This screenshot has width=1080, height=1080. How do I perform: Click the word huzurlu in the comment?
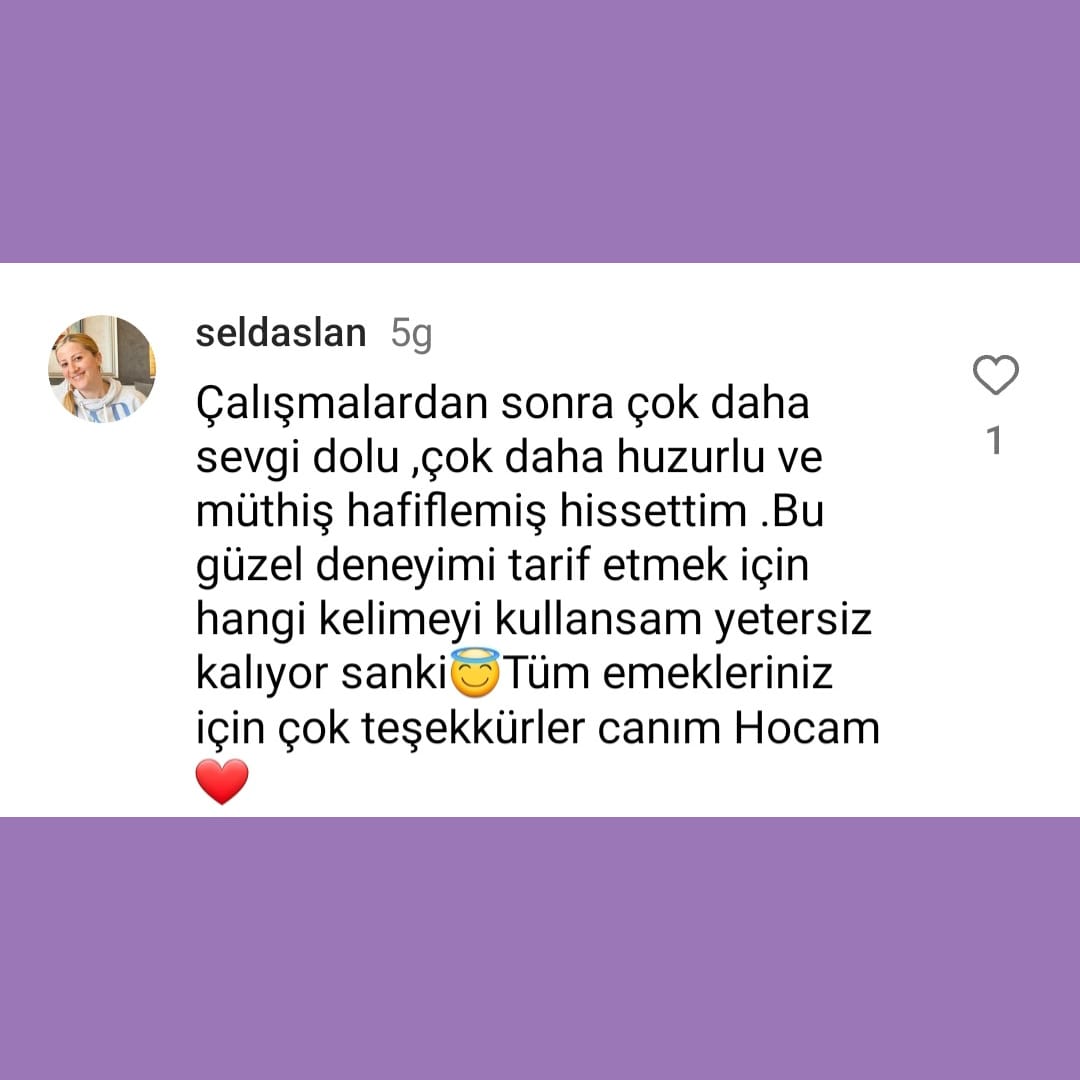click(691, 457)
